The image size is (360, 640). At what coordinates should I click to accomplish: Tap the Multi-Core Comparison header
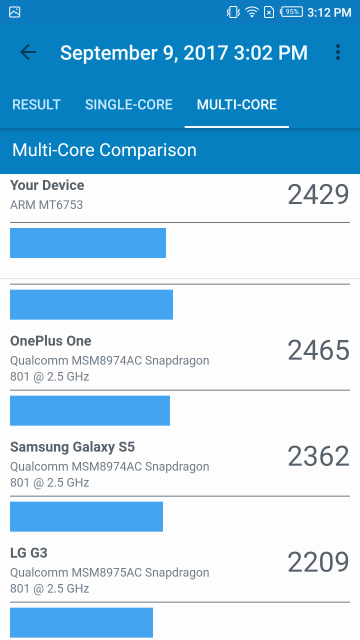104,150
